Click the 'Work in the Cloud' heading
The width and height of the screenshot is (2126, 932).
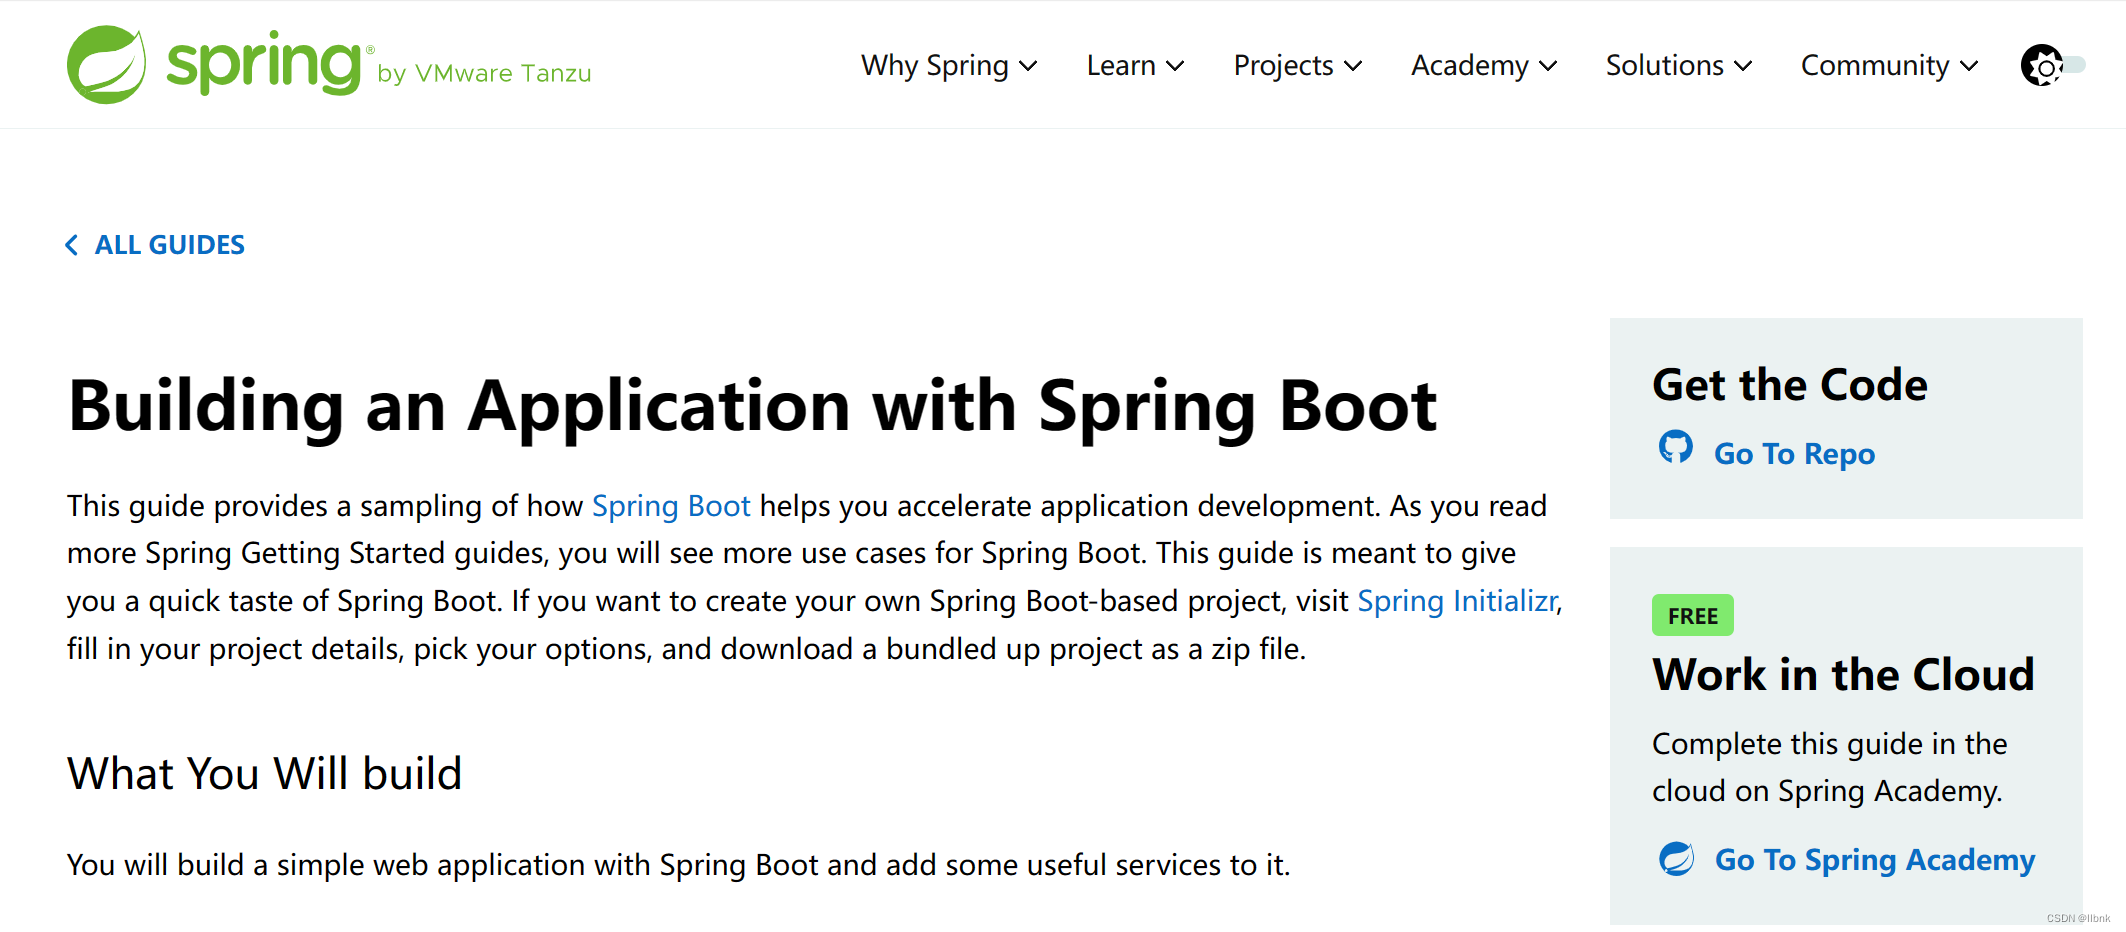tap(1843, 675)
